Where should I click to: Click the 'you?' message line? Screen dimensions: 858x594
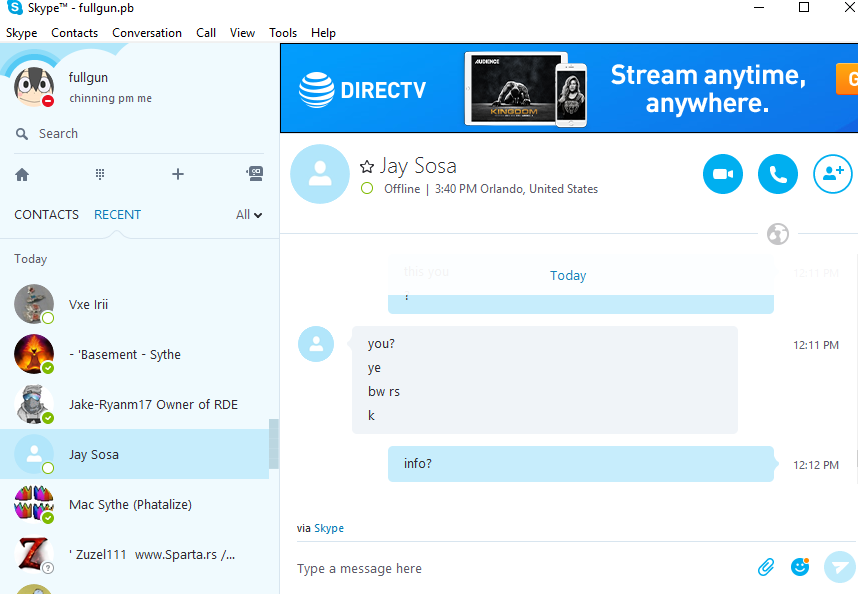(x=381, y=344)
